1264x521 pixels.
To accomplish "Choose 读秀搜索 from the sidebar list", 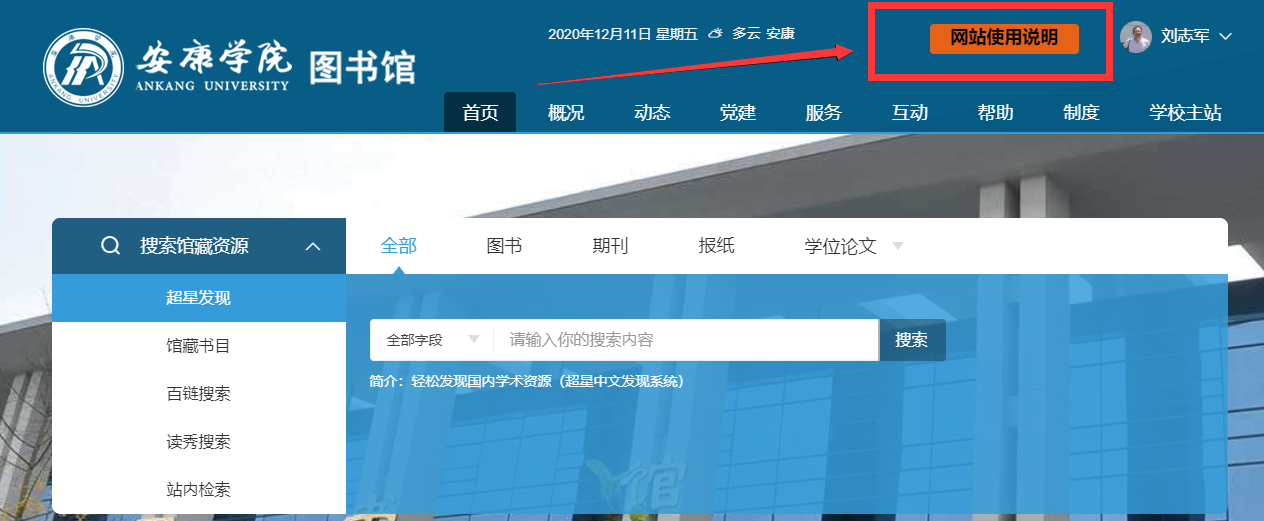I will coord(198,442).
